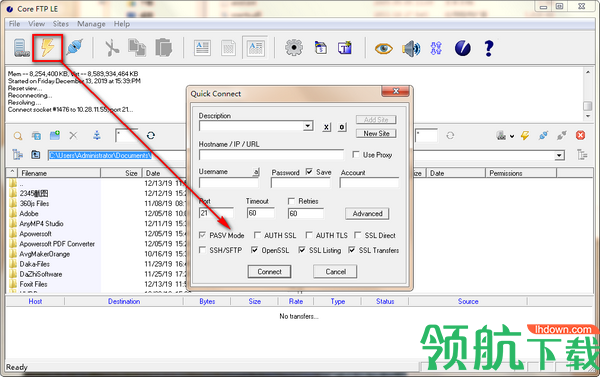600x377 pixels.
Task: Close the Quick Connect dialog
Action: coord(395,91)
